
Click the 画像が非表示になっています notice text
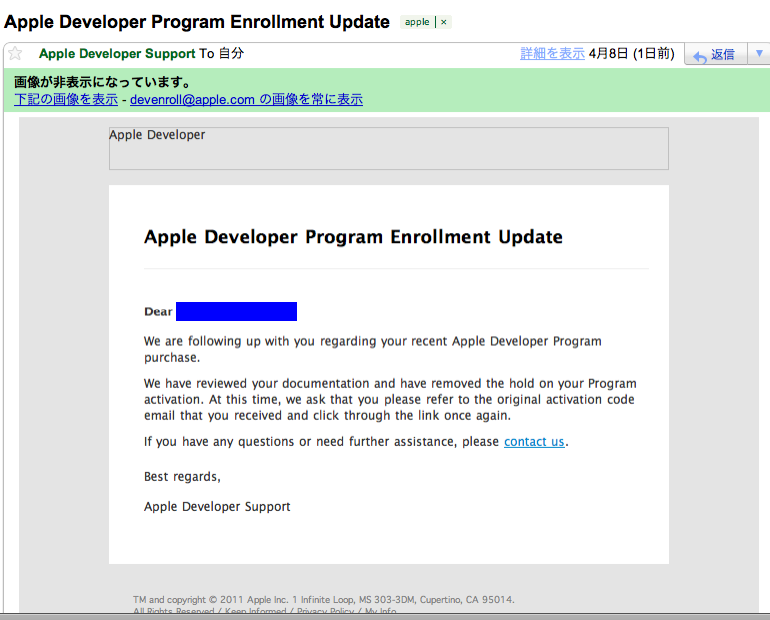click(102, 82)
